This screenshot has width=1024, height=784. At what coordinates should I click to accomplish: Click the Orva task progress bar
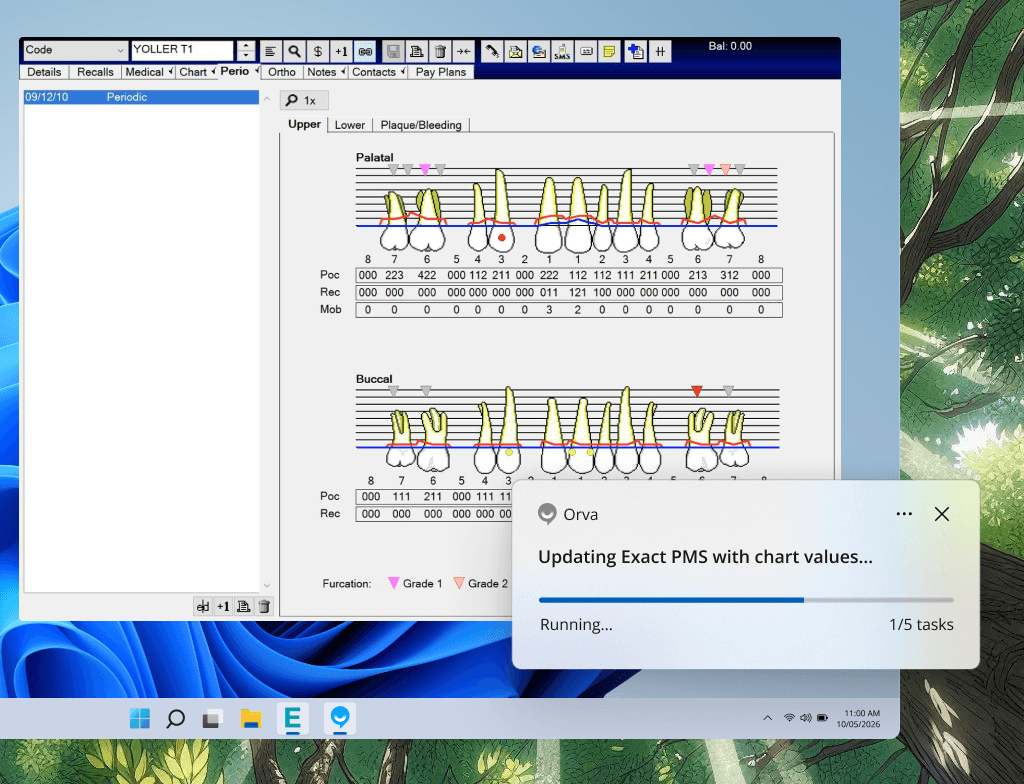click(745, 600)
